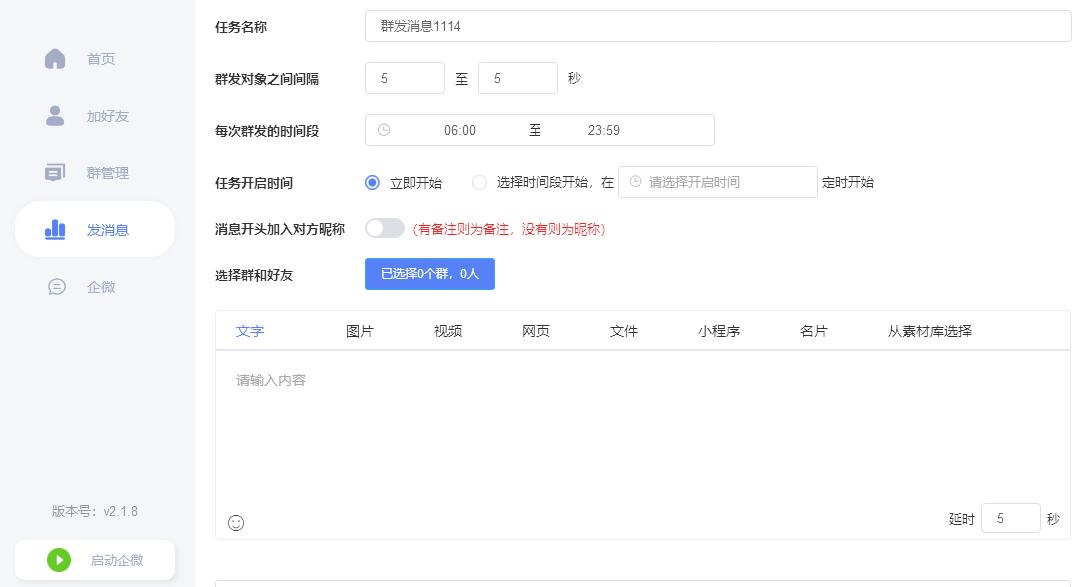
Task: Click the Add Friends person icon
Action: point(55,116)
